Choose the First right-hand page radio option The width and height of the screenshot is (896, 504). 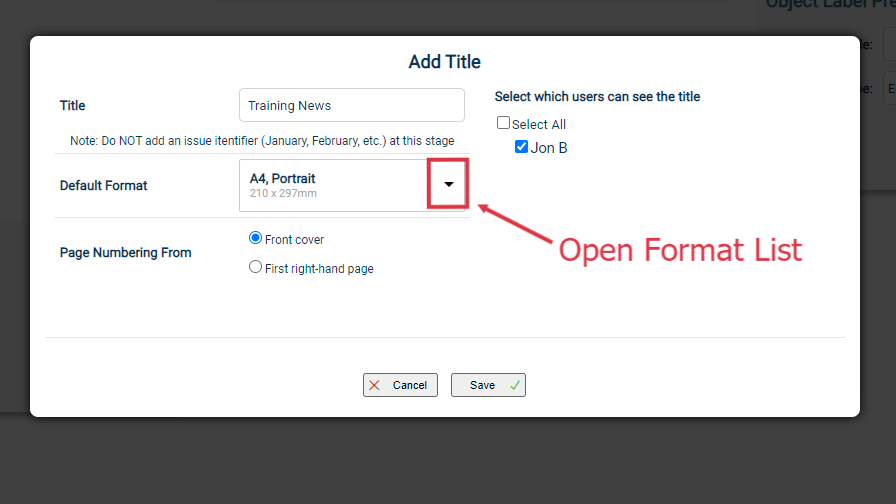[x=255, y=267]
